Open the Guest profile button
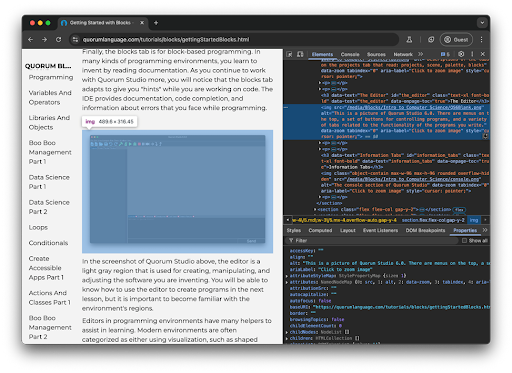The image size is (512, 373). click(x=456, y=40)
